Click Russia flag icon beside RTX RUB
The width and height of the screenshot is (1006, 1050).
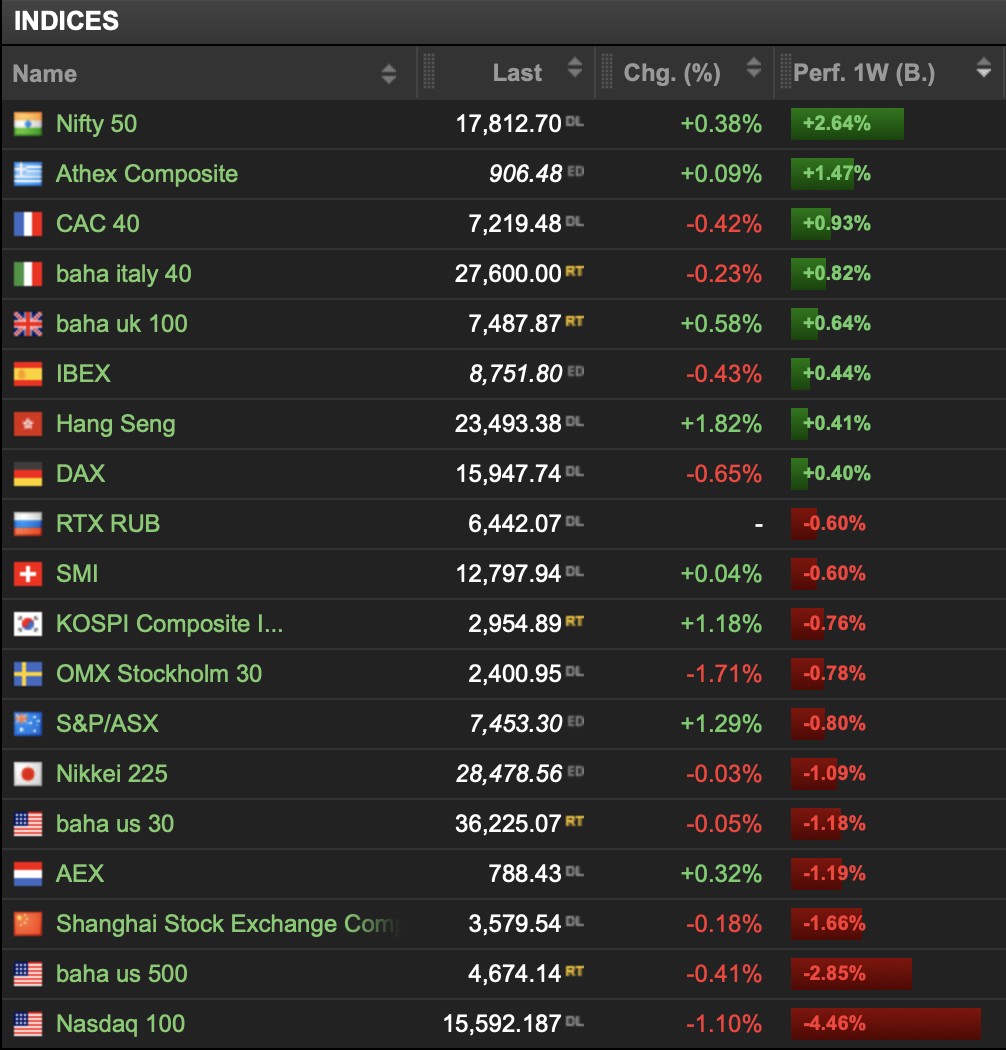coord(28,524)
